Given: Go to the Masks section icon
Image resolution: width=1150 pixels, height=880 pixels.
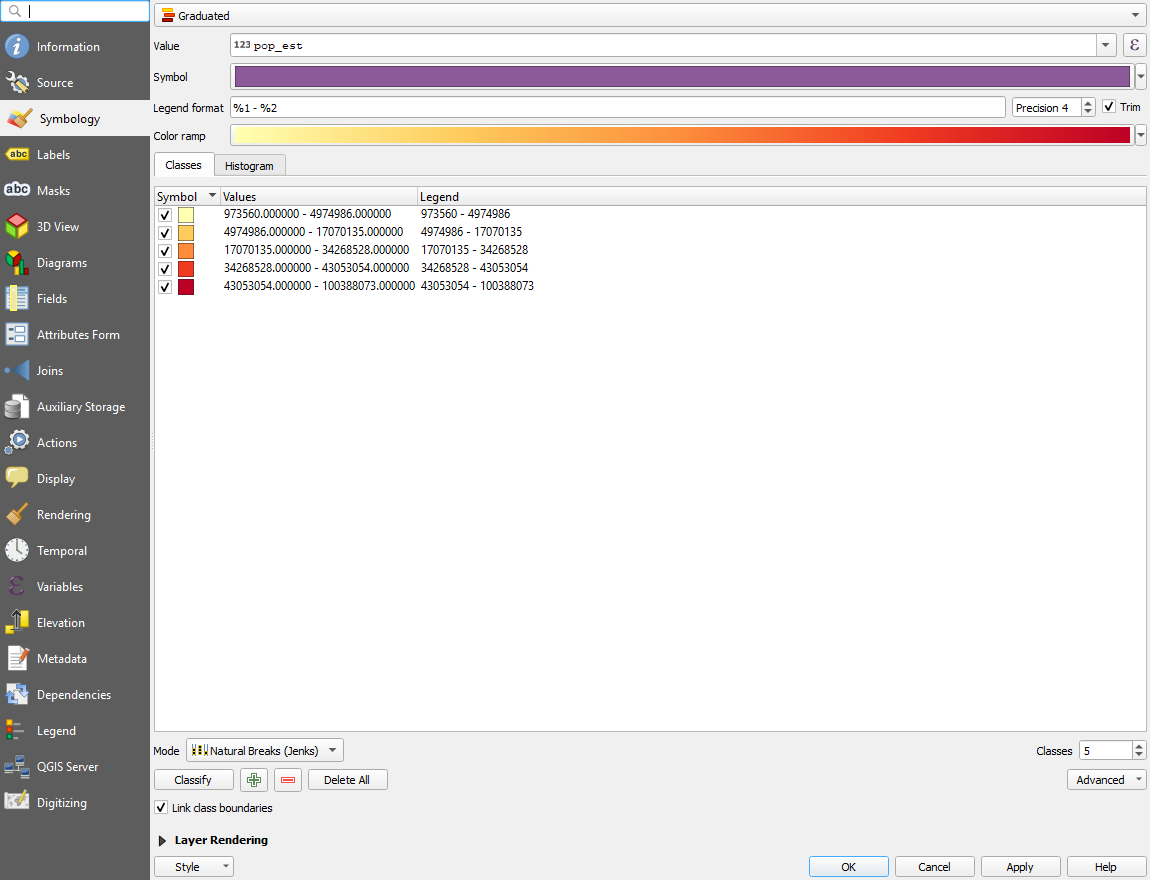Looking at the screenshot, I should (x=17, y=190).
